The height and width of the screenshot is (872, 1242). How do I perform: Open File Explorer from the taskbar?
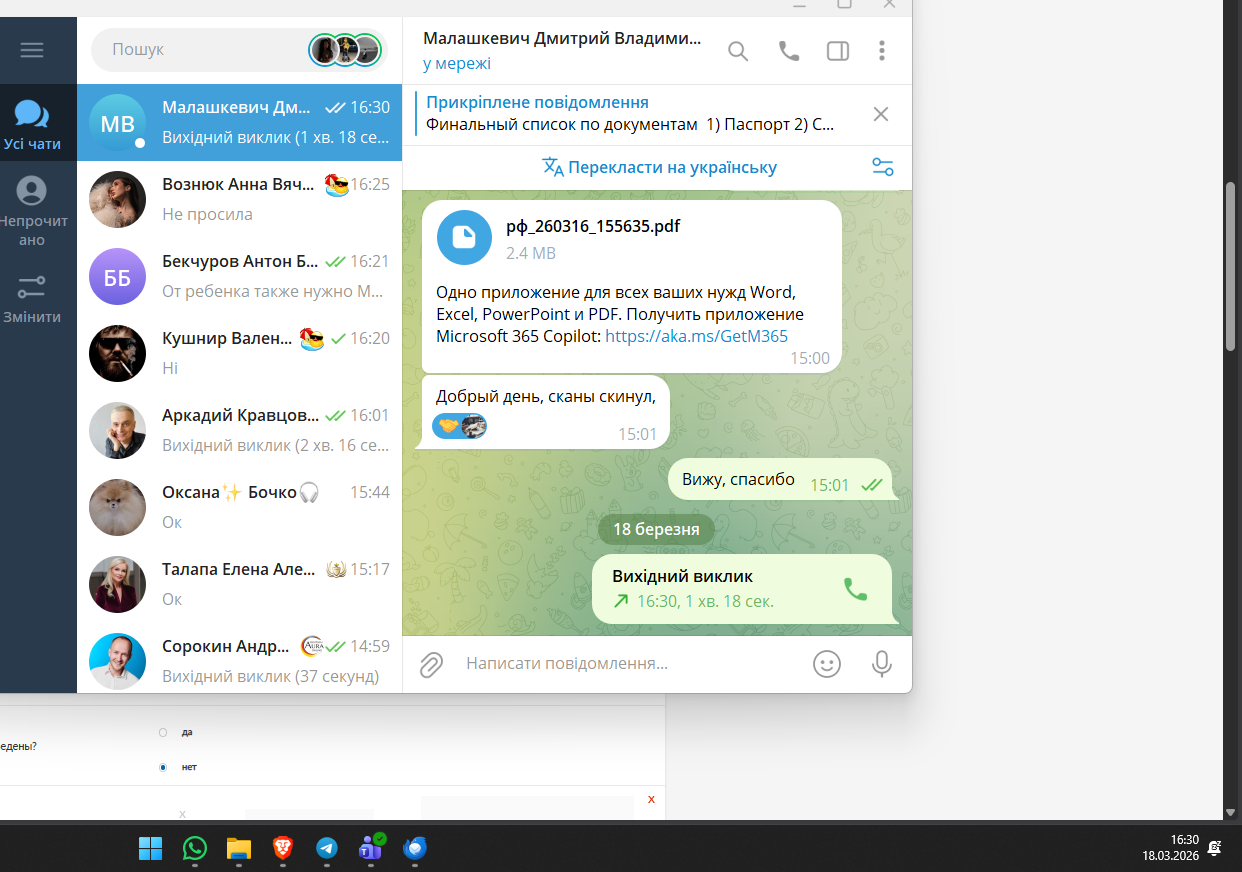coord(238,848)
